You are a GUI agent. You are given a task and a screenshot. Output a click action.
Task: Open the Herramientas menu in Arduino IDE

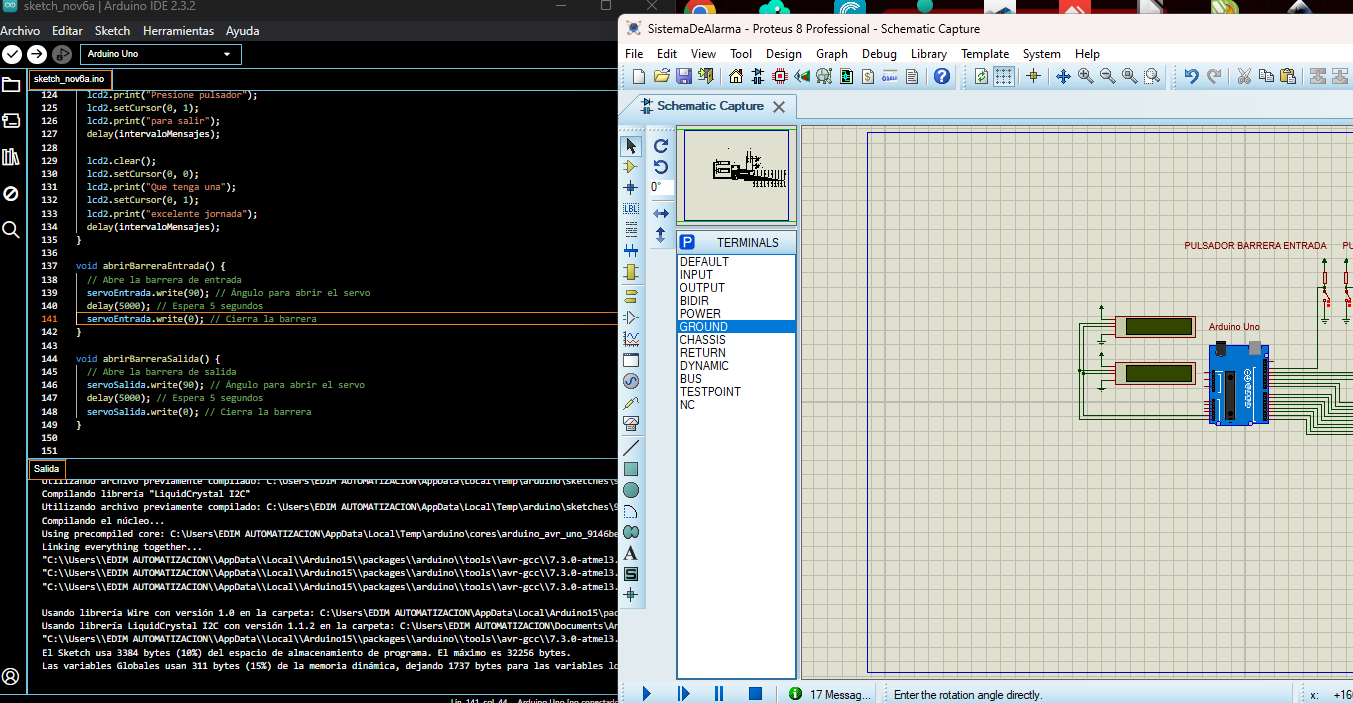(178, 31)
